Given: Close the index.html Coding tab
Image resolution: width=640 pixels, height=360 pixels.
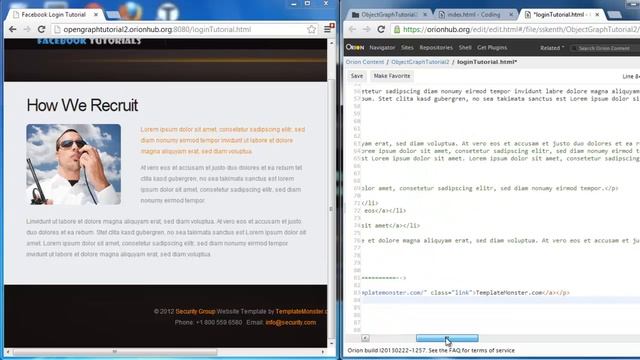Looking at the screenshot, I should (511, 14).
